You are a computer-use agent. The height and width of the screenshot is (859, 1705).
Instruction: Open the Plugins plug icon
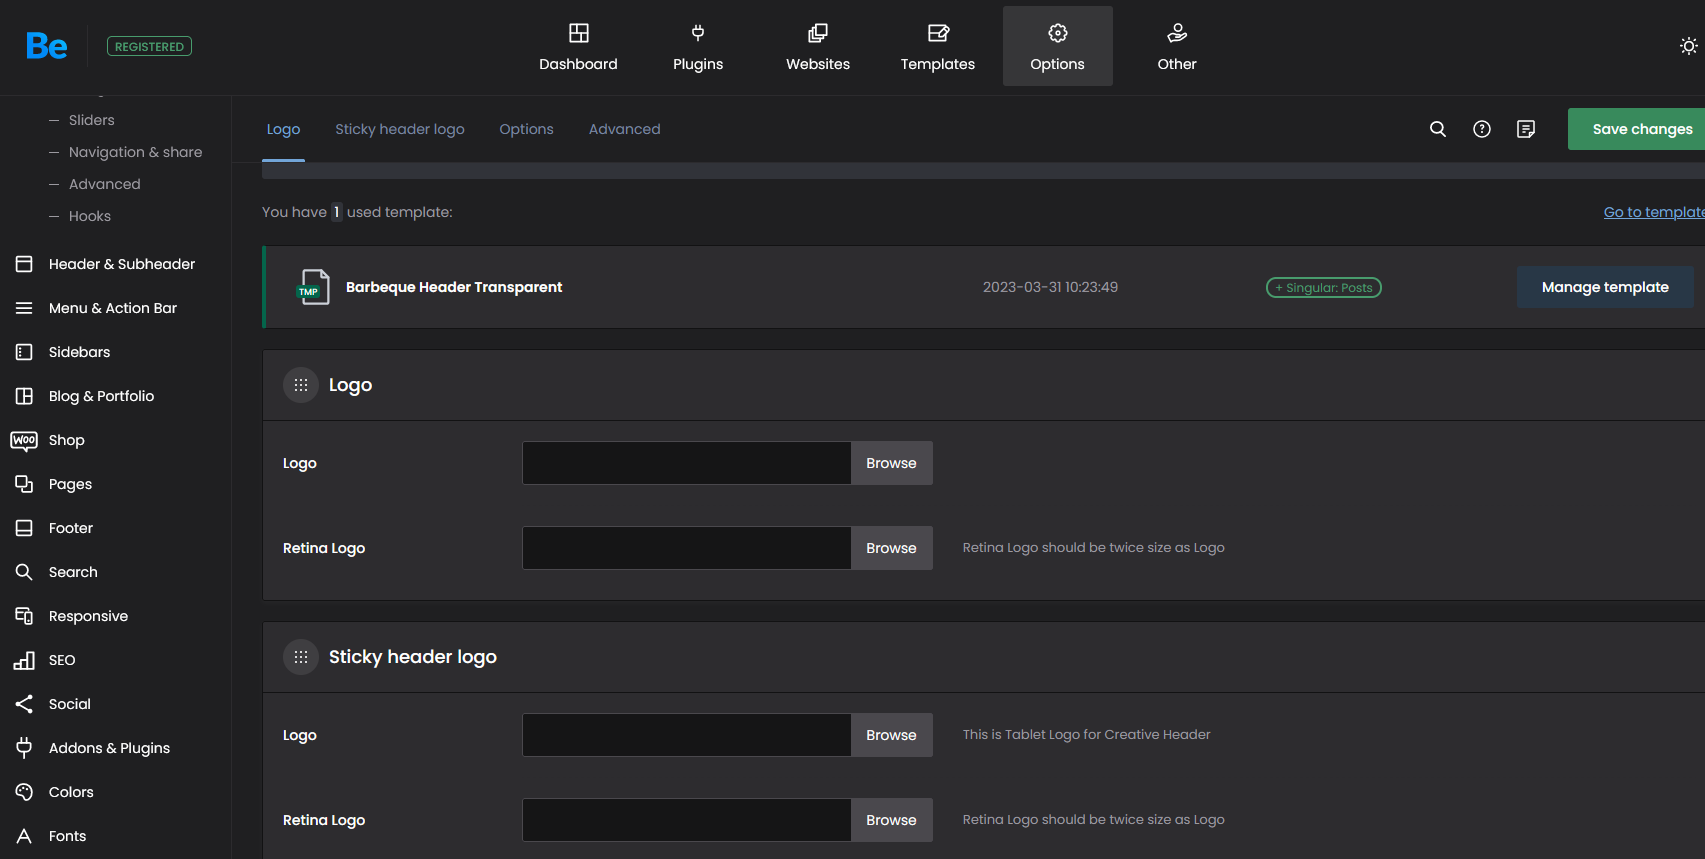tap(698, 33)
